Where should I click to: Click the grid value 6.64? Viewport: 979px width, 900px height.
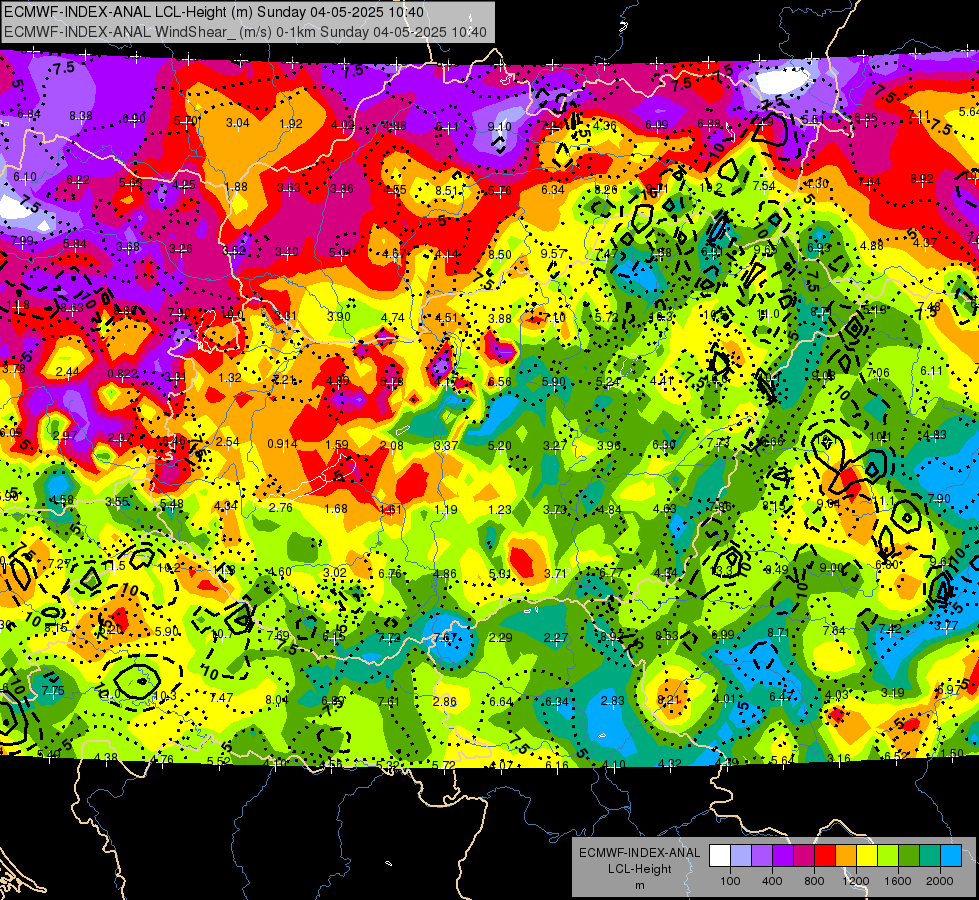tap(501, 702)
